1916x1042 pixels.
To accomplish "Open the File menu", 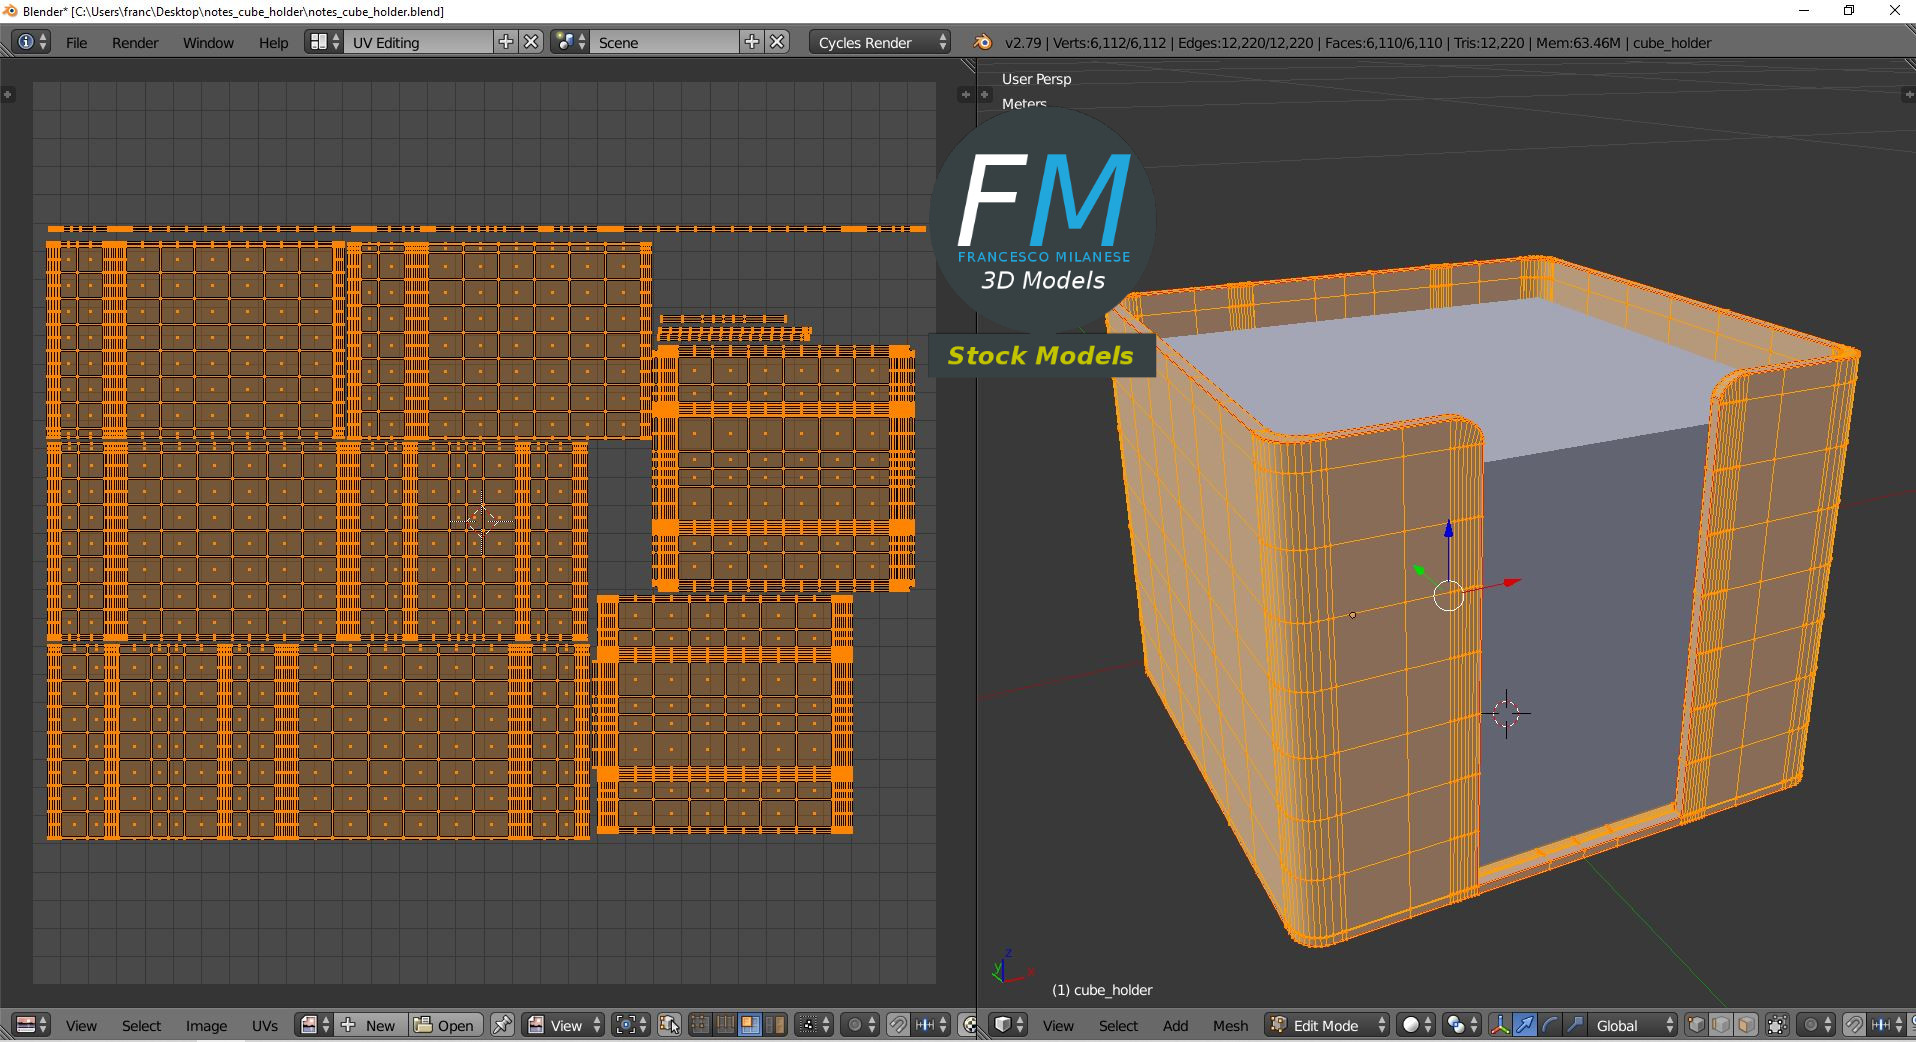I will (x=76, y=43).
